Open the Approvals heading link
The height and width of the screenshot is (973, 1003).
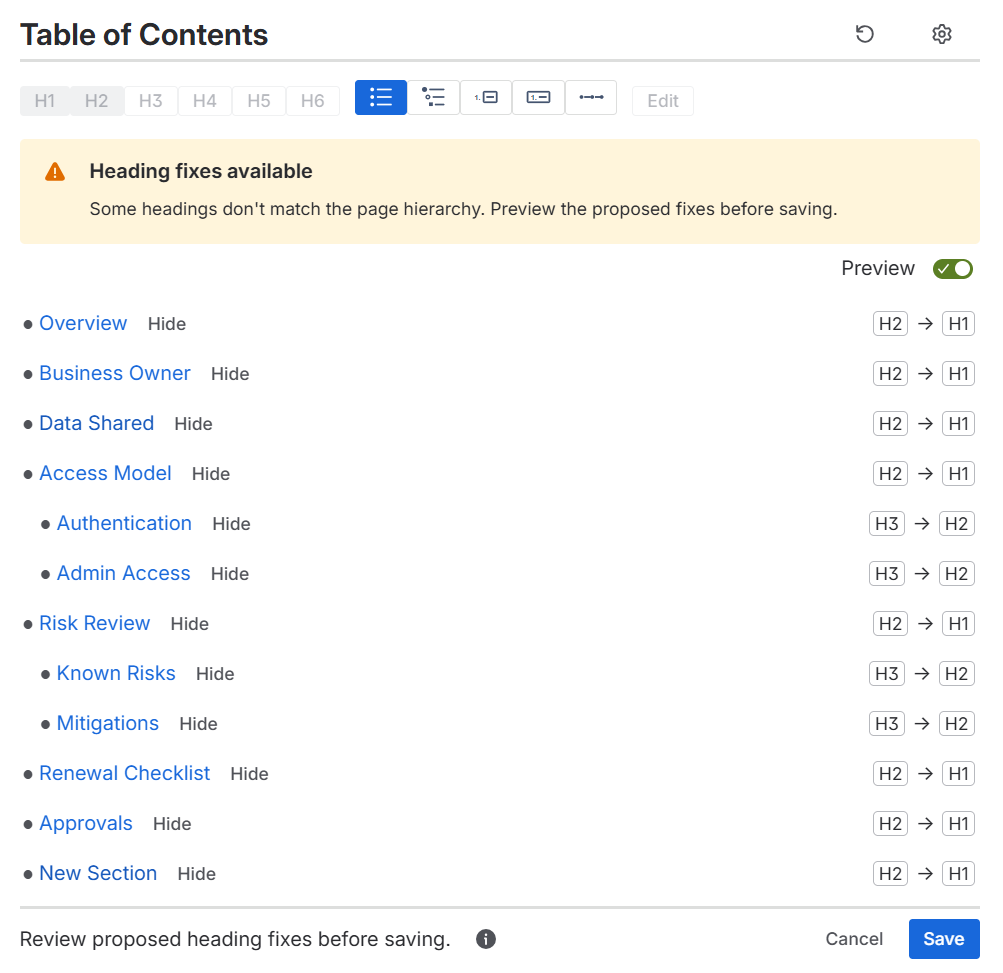point(86,823)
